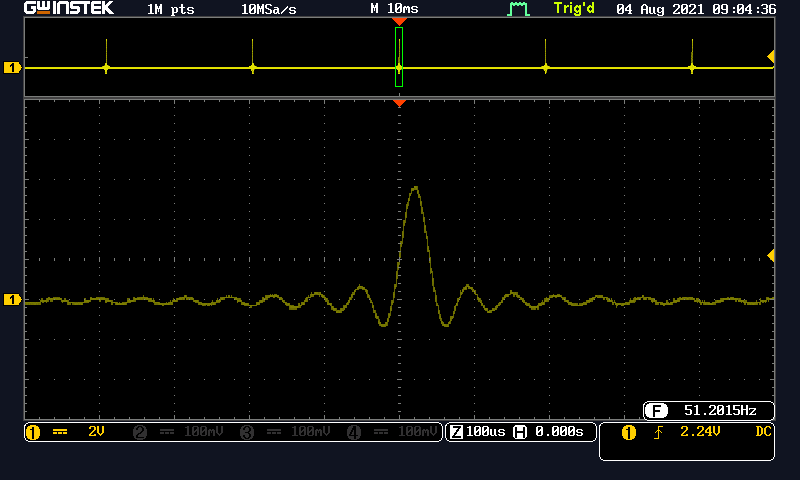The image size is (800, 480).
Task: Click the trigger level arrow on the right of the zoom window
Action: [770, 256]
